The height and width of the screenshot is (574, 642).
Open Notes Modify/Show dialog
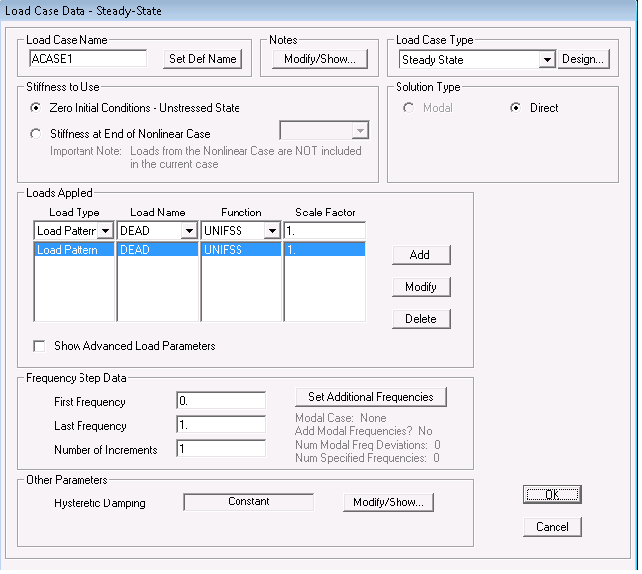[x=319, y=59]
